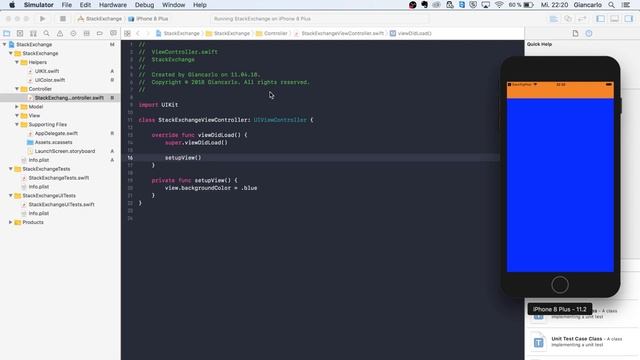Image resolution: width=640 pixels, height=360 pixels.
Task: Open Assets.xcassets catalog
Action: (x=53, y=142)
